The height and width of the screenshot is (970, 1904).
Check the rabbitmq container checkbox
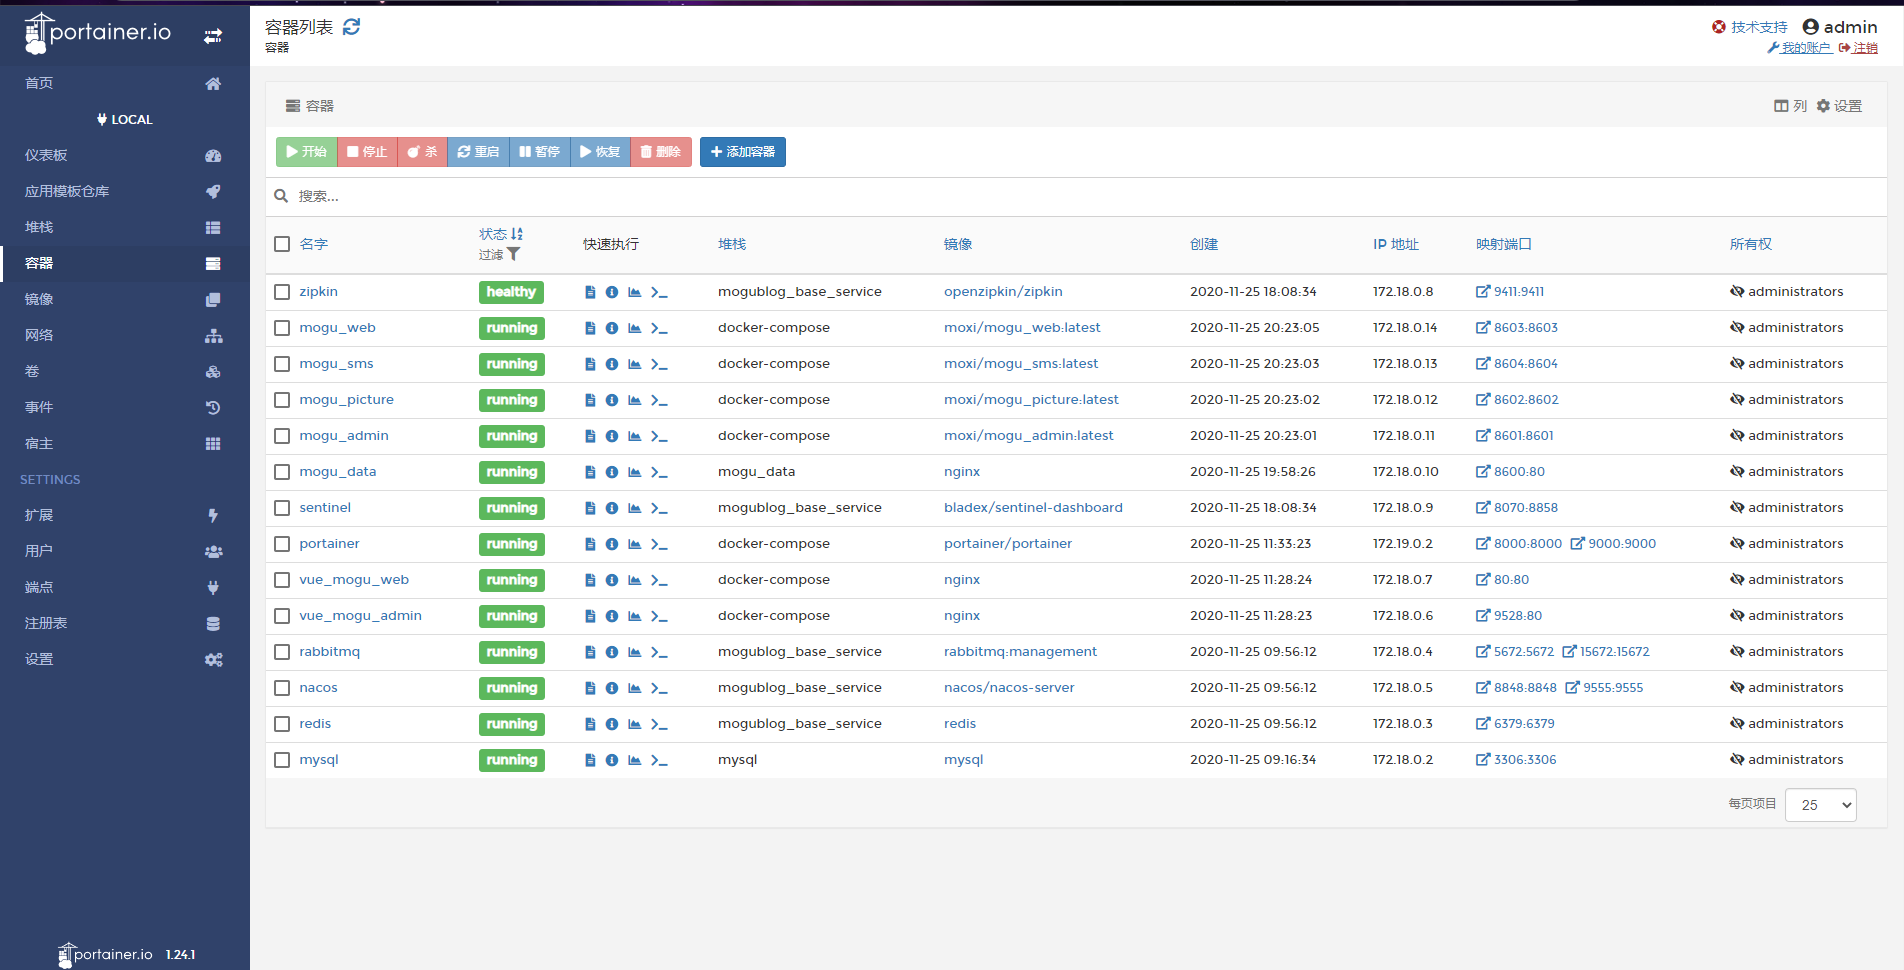[282, 652]
